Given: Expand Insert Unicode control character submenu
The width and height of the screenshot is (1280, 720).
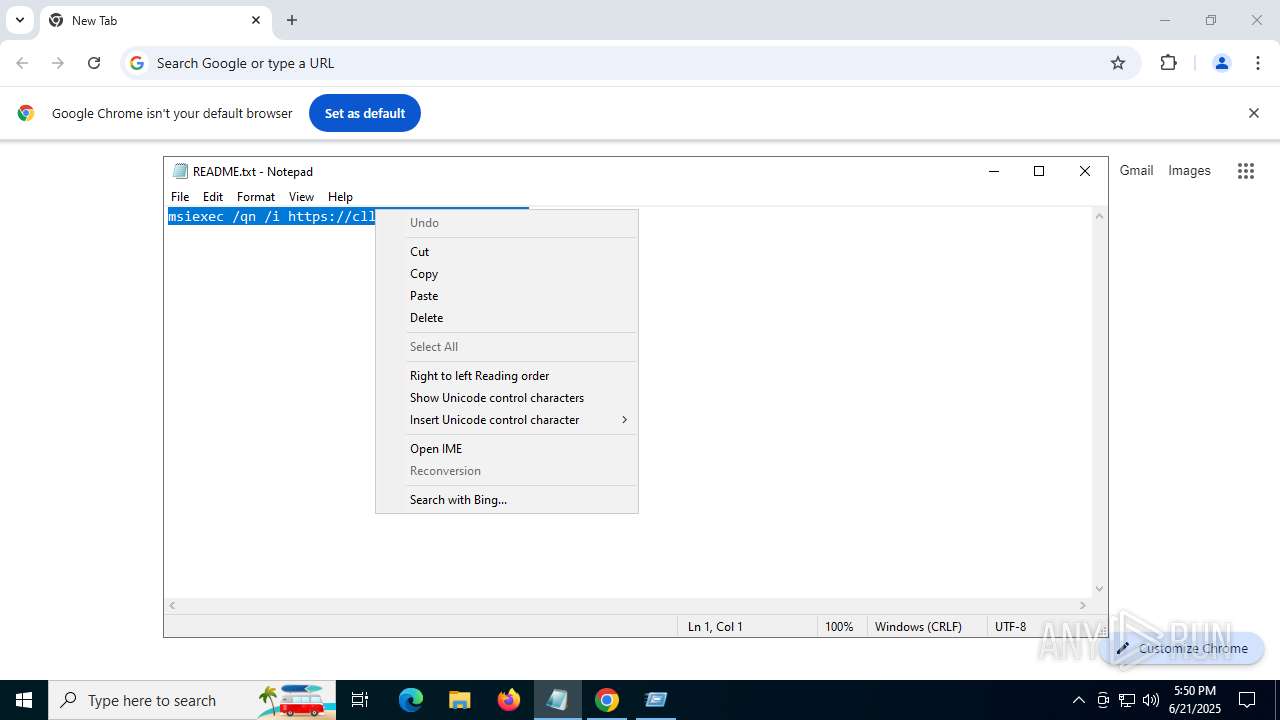Looking at the screenshot, I should (x=507, y=420).
